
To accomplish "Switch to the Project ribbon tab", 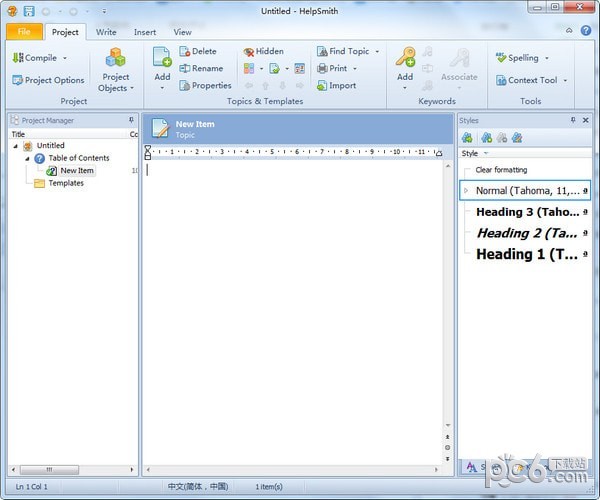I will tap(65, 32).
